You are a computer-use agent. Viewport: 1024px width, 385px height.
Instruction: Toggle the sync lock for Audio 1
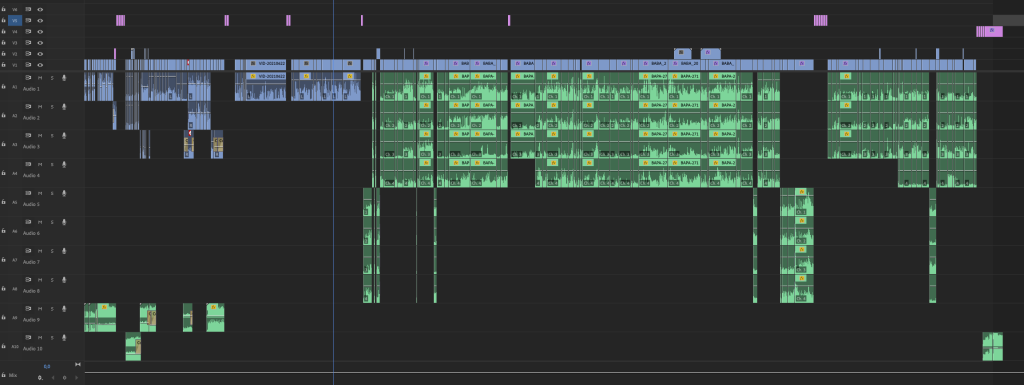point(28,78)
